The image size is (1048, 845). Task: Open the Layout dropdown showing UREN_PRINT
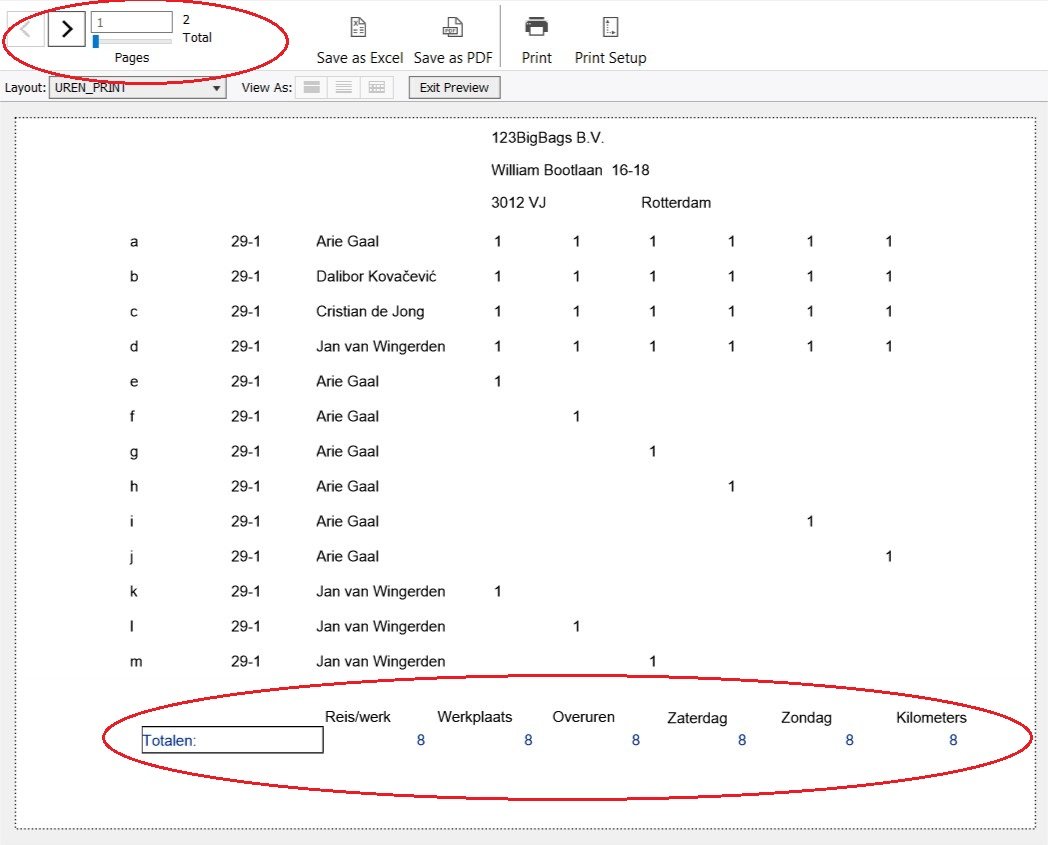coord(139,88)
